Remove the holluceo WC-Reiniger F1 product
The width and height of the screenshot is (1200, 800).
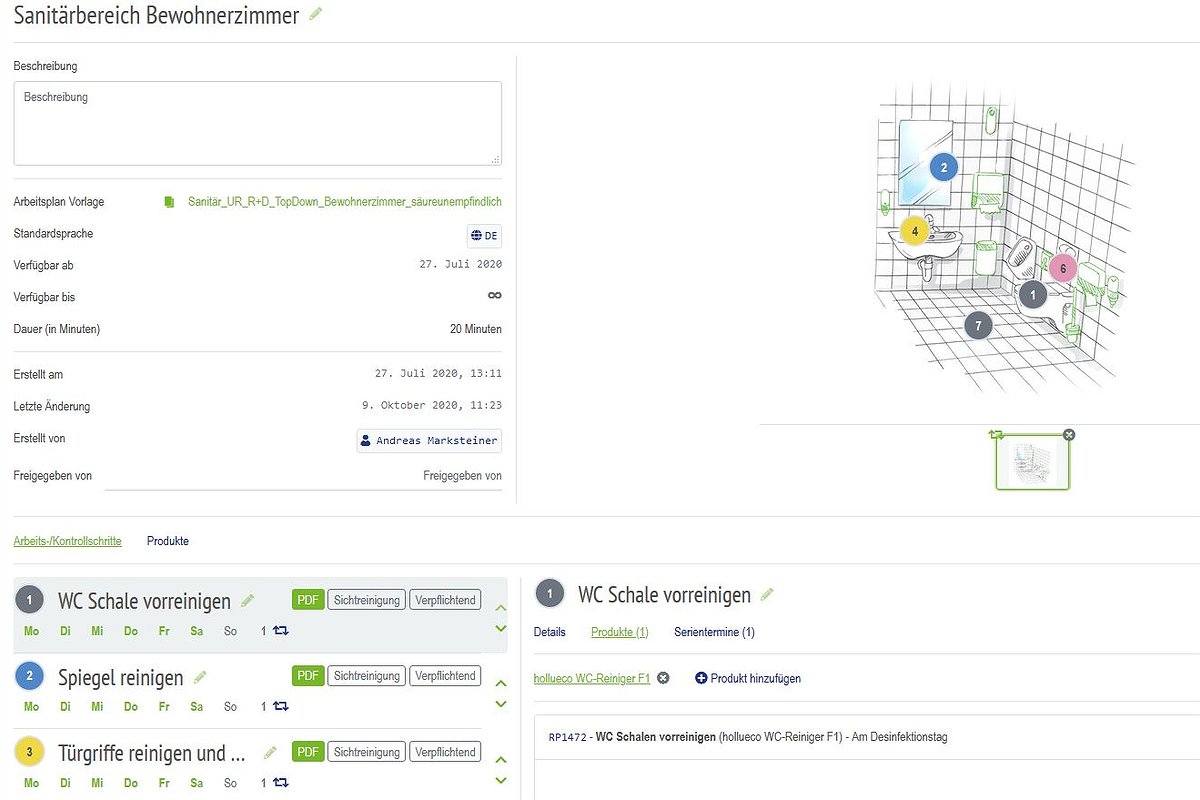tap(663, 678)
